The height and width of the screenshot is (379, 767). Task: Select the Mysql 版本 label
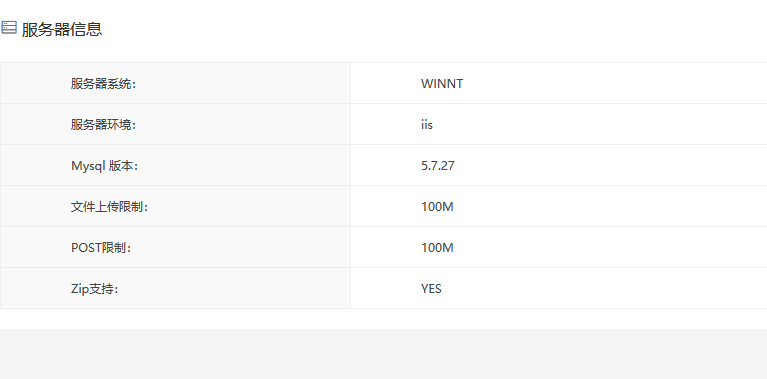tap(105, 166)
